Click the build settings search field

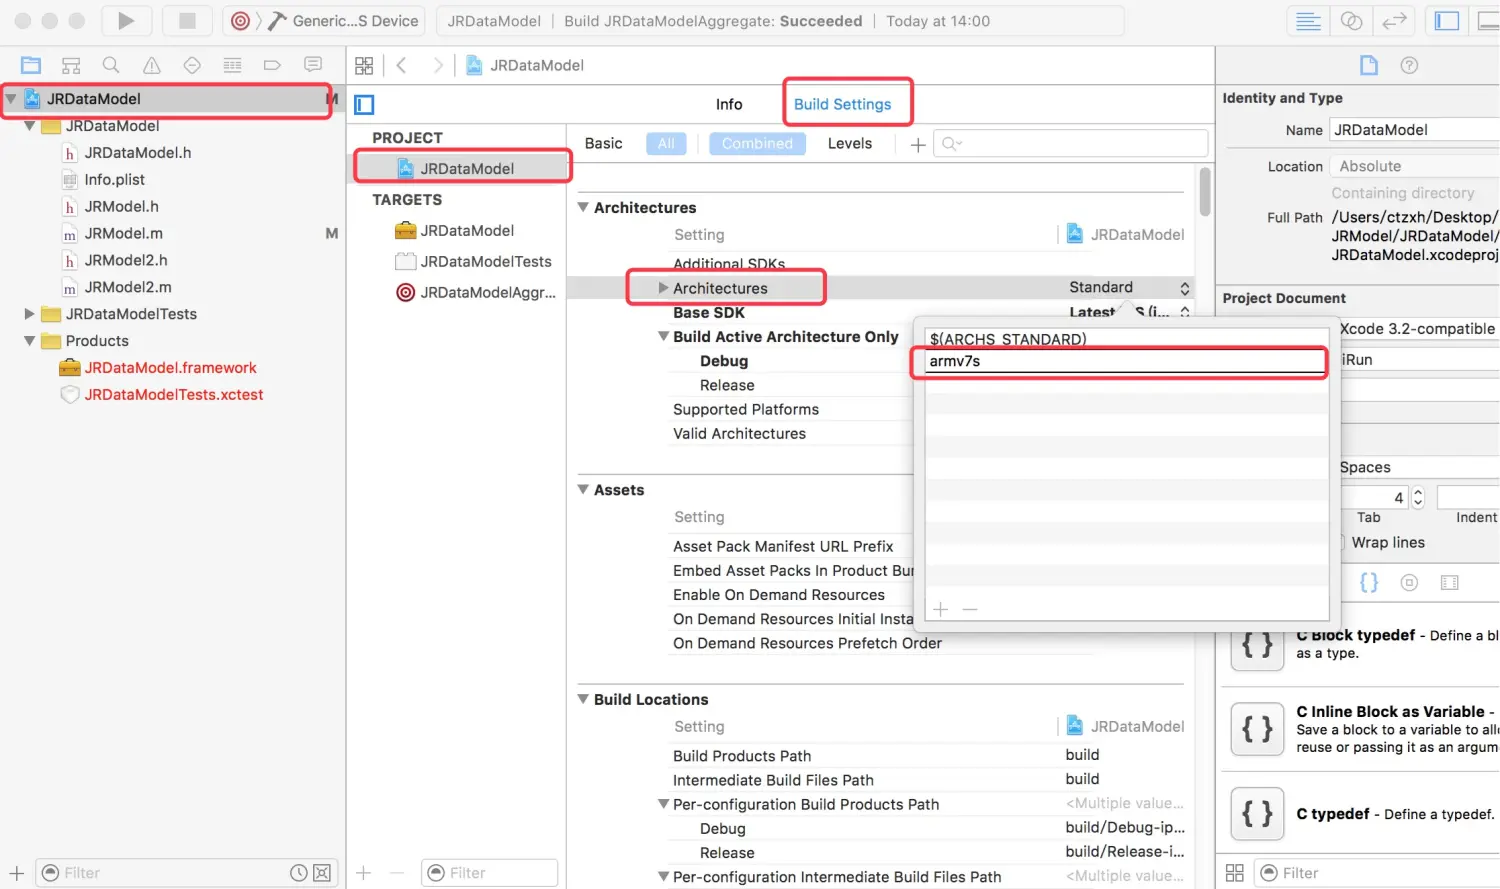tap(1070, 144)
